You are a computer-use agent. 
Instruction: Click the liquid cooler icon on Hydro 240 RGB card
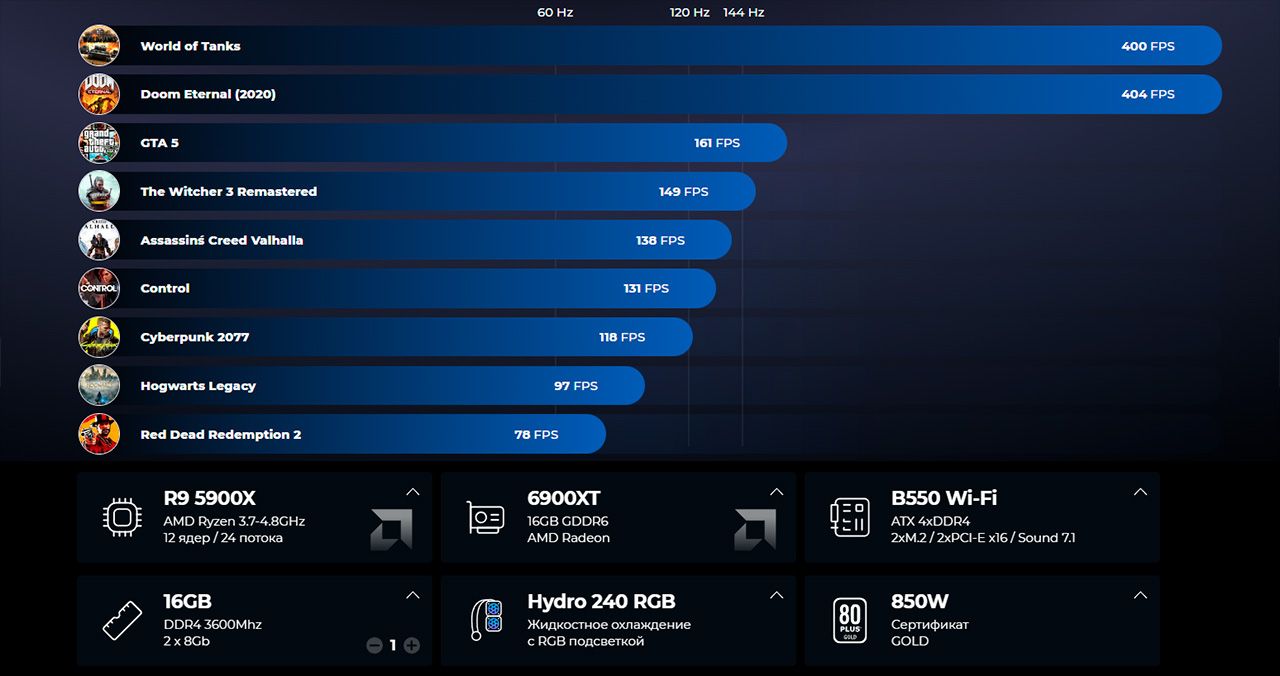coord(486,621)
